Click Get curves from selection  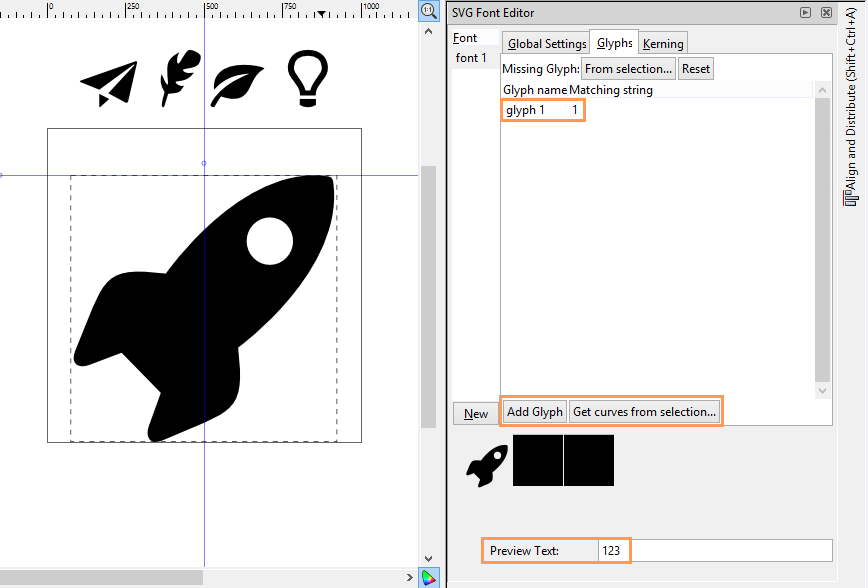[x=645, y=411]
